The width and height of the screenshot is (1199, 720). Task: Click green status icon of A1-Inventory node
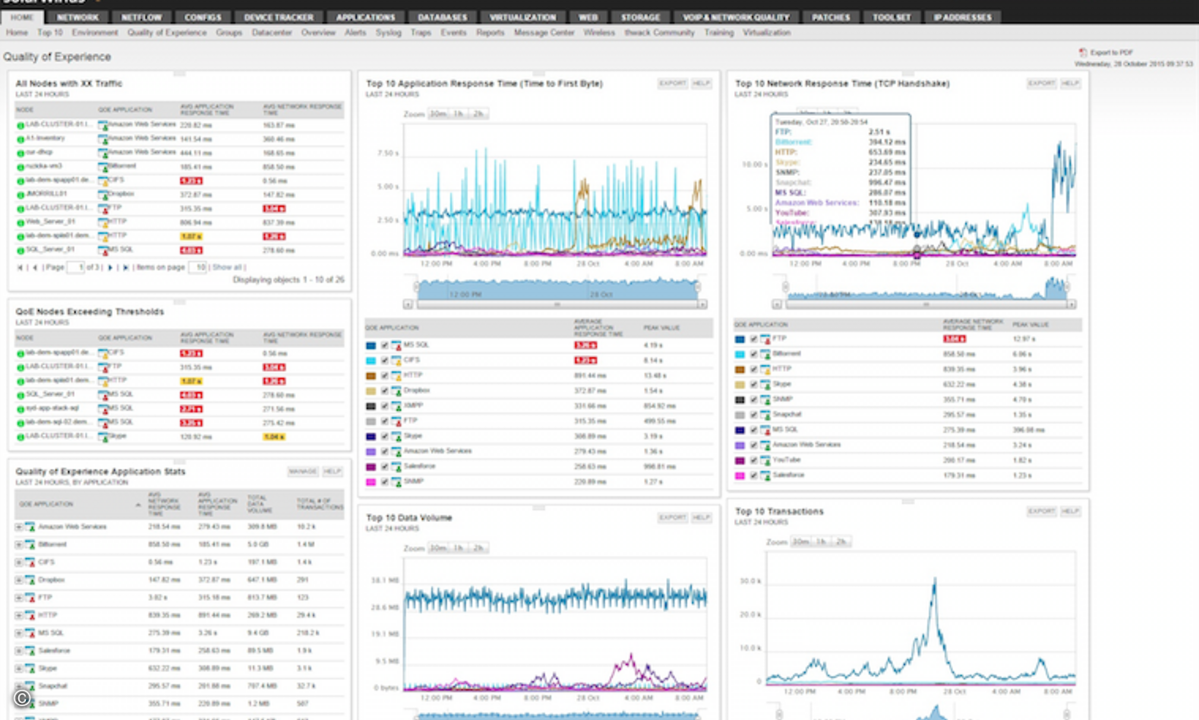21,139
